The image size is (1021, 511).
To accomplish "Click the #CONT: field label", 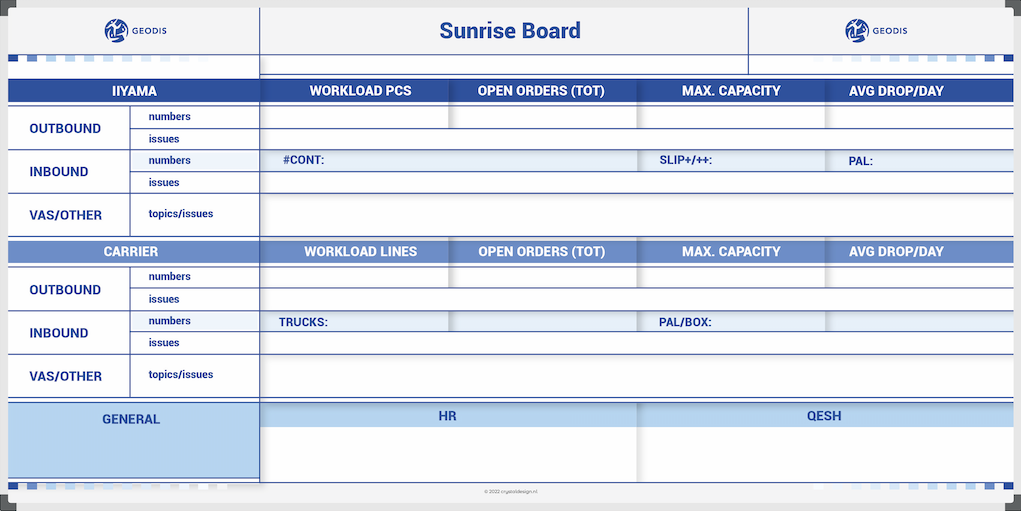I will coord(303,160).
